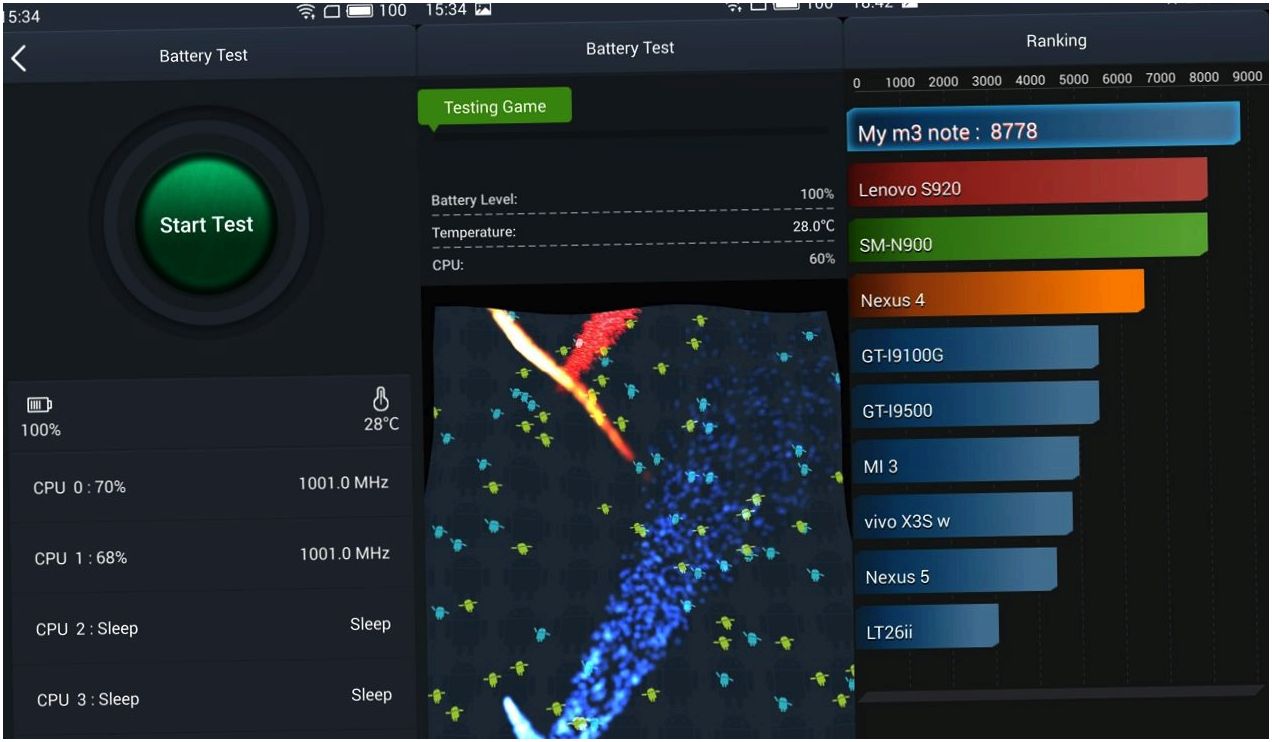This screenshot has height=742, width=1272.
Task: Tap the back arrow in Battery Test
Action: pyautogui.click(x=18, y=58)
